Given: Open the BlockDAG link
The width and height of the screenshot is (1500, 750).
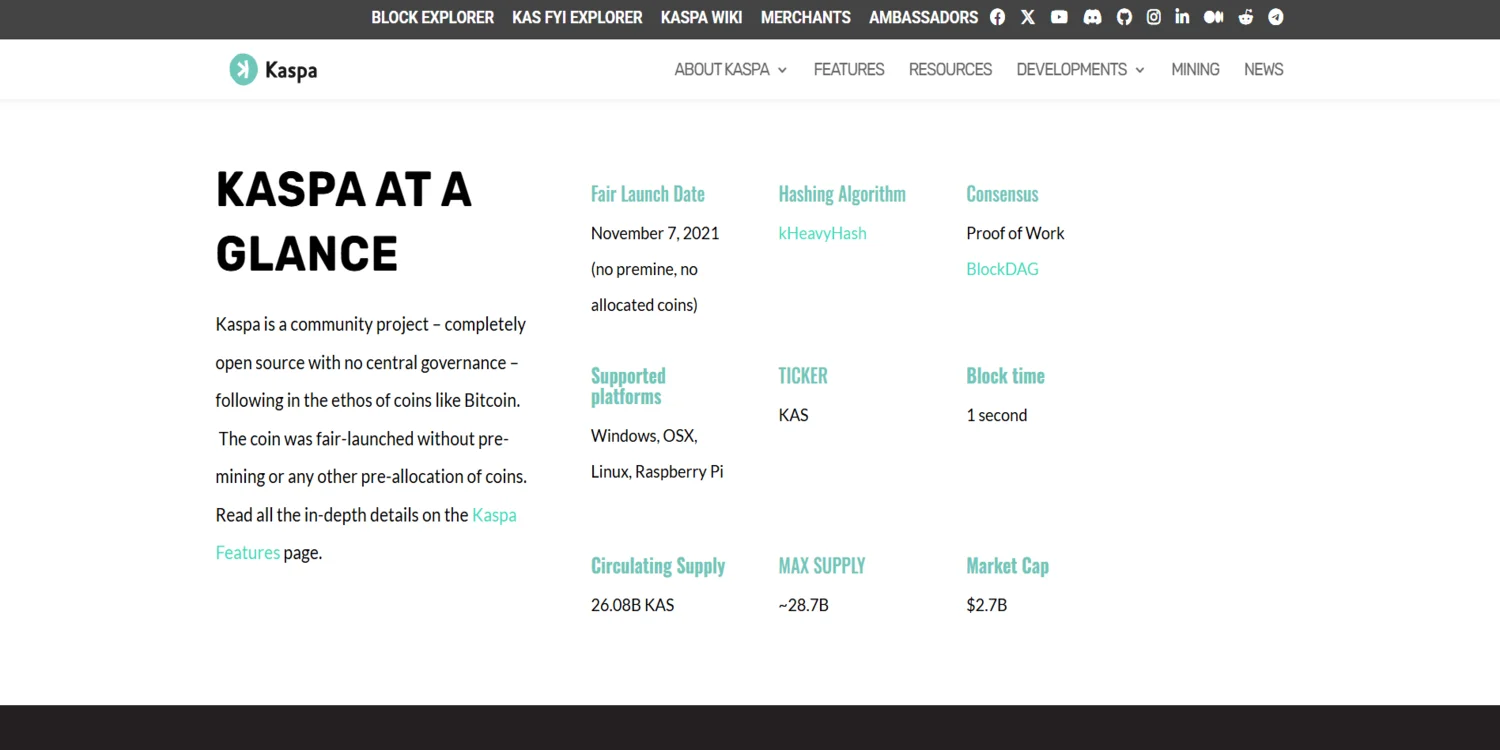Looking at the screenshot, I should pos(1002,269).
